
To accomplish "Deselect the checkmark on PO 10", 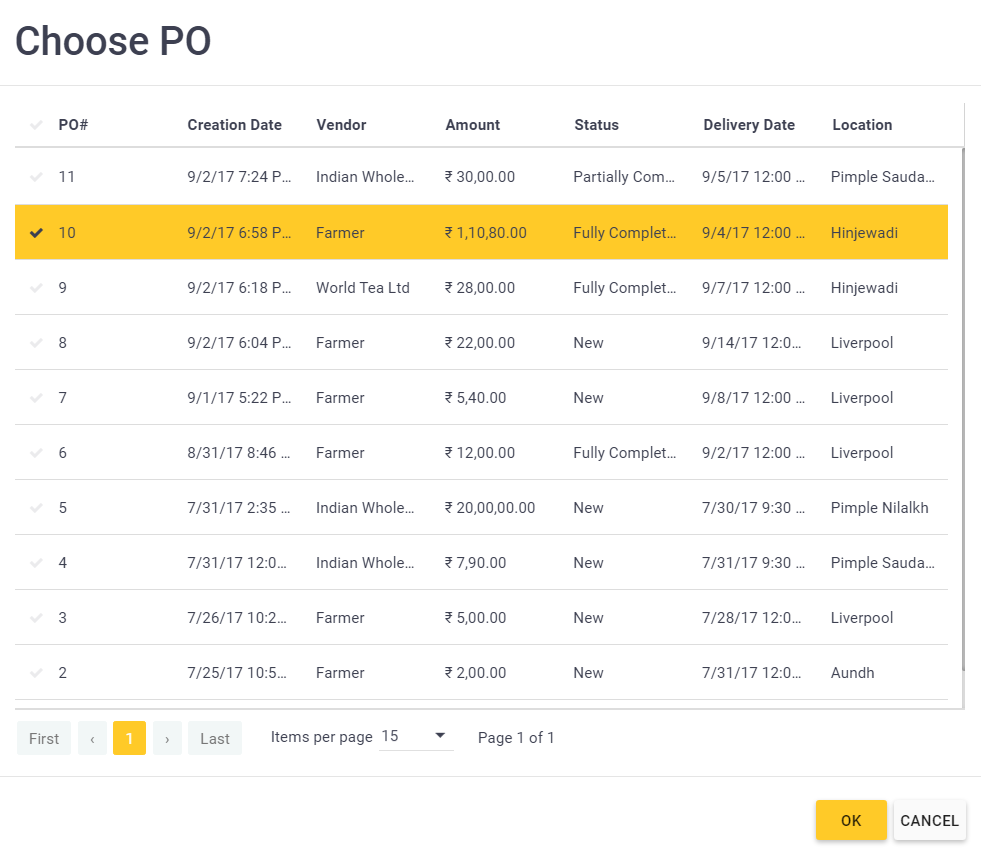I will 37,233.
